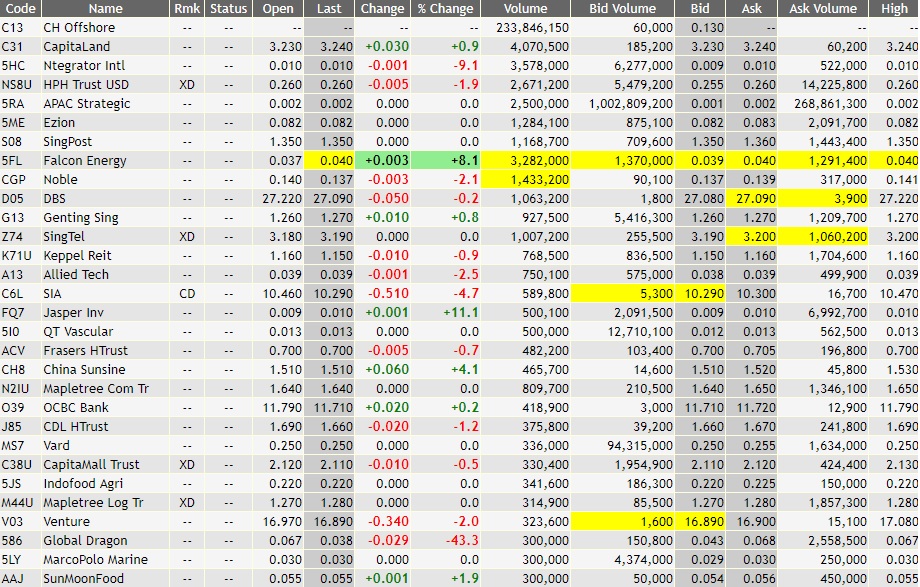
Task: Sort by Last column header
Action: point(329,8)
